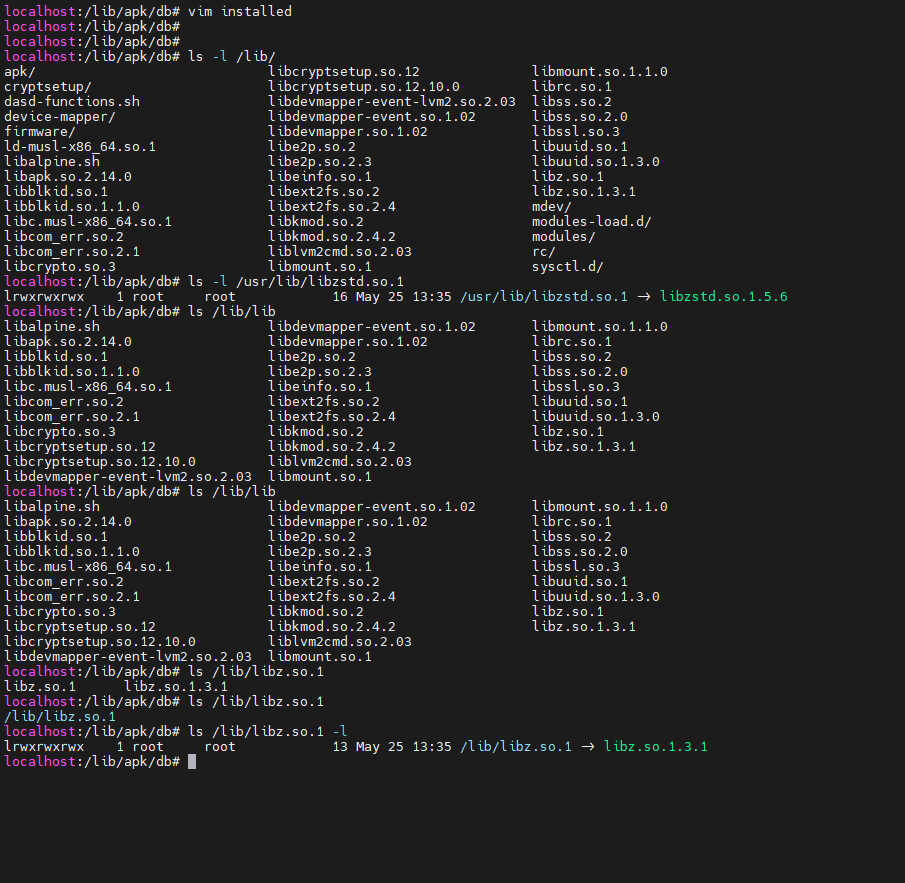Select the 'ld-musl-x86_64.so.1' file entry
The height and width of the screenshot is (883, 905).
(80, 147)
